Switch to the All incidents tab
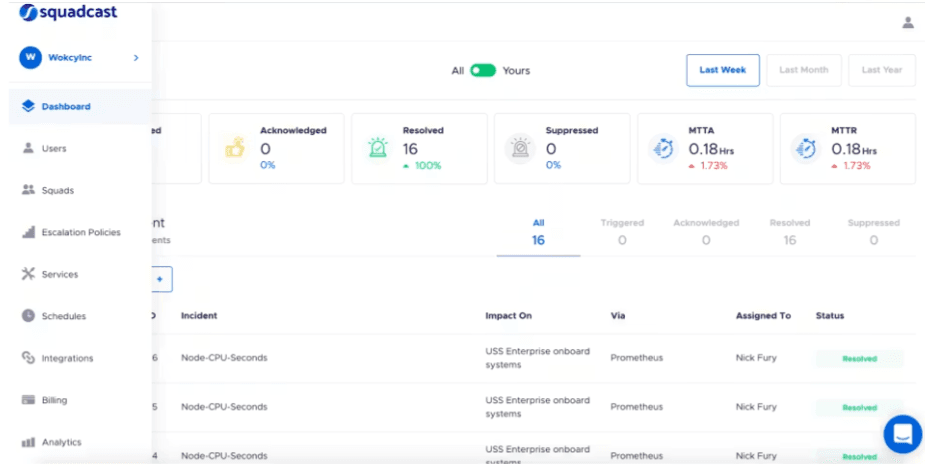The width and height of the screenshot is (925, 471). [538, 232]
